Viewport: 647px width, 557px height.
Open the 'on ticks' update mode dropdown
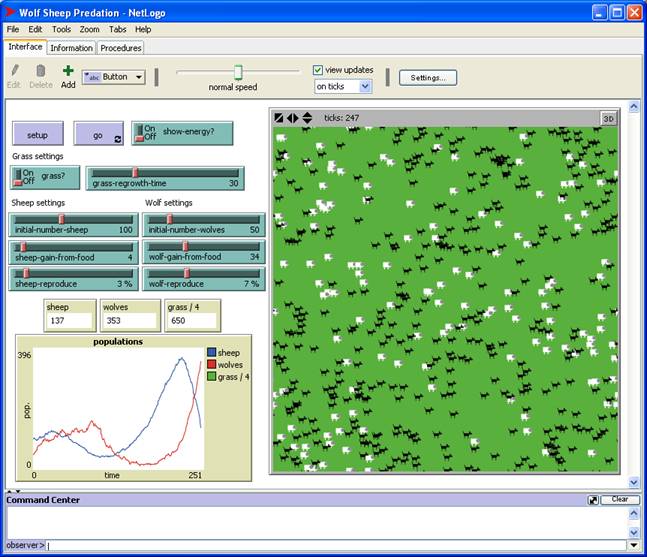[x=343, y=86]
